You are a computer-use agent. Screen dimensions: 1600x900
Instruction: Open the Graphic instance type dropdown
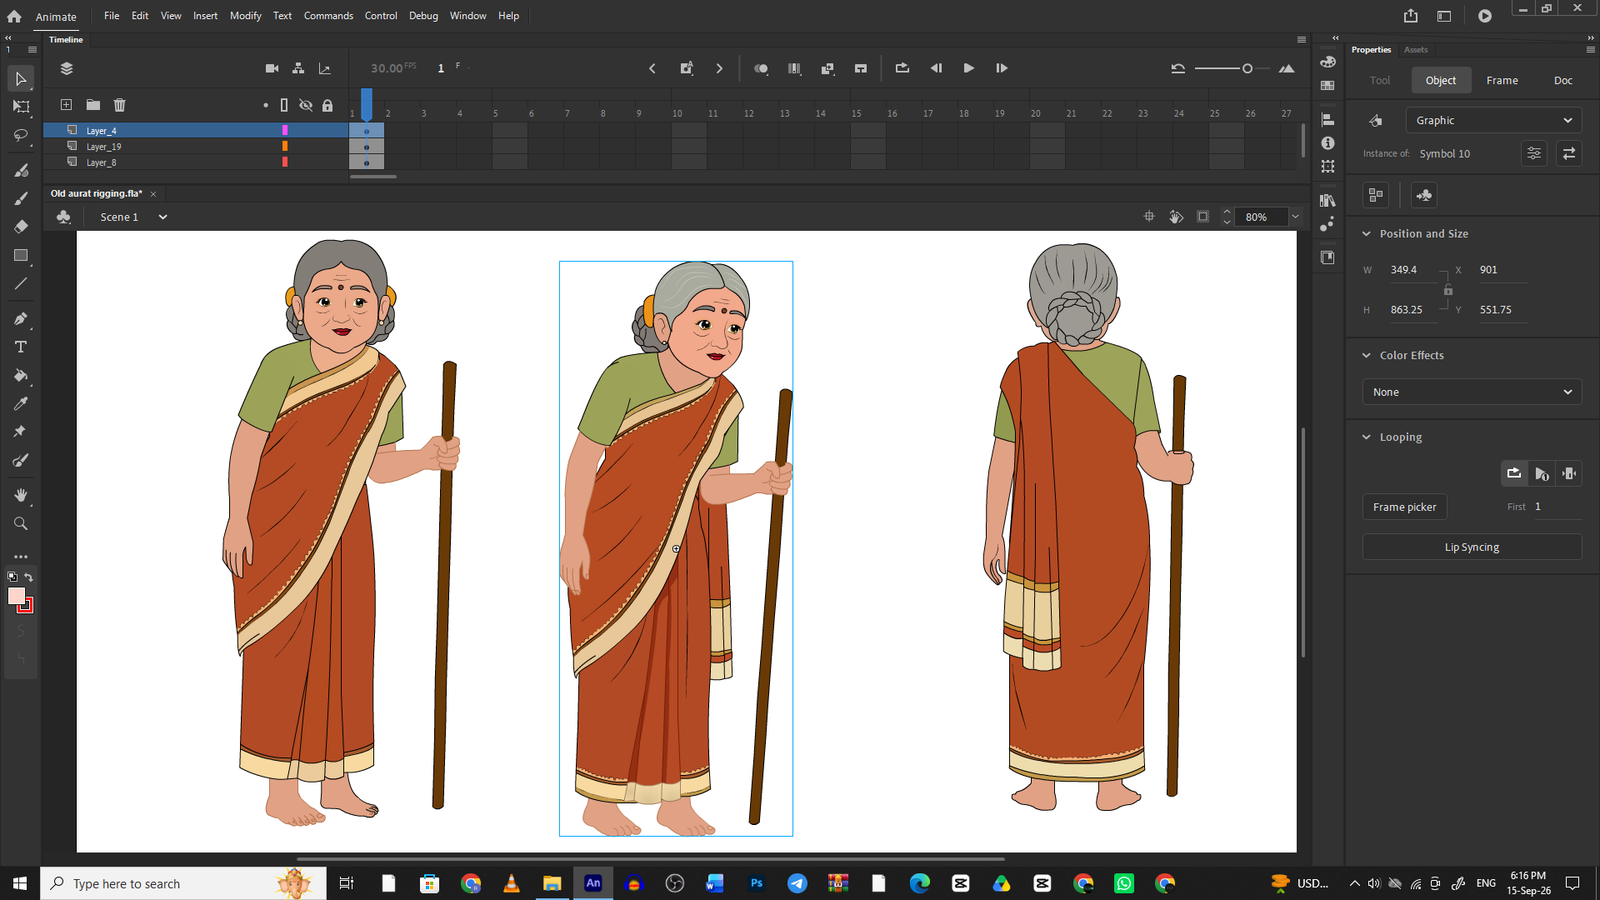[1493, 120]
